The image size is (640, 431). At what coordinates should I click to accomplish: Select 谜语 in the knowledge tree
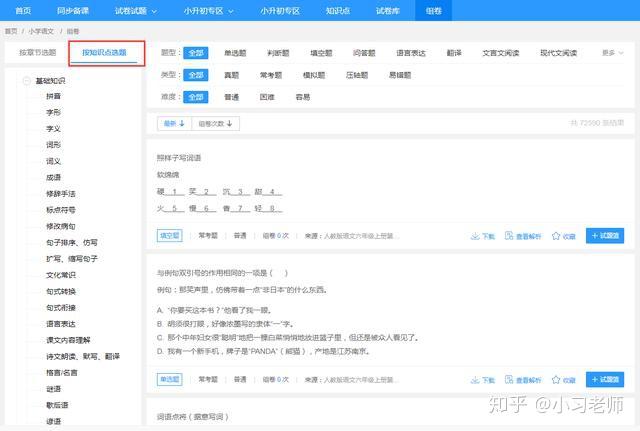point(53,389)
